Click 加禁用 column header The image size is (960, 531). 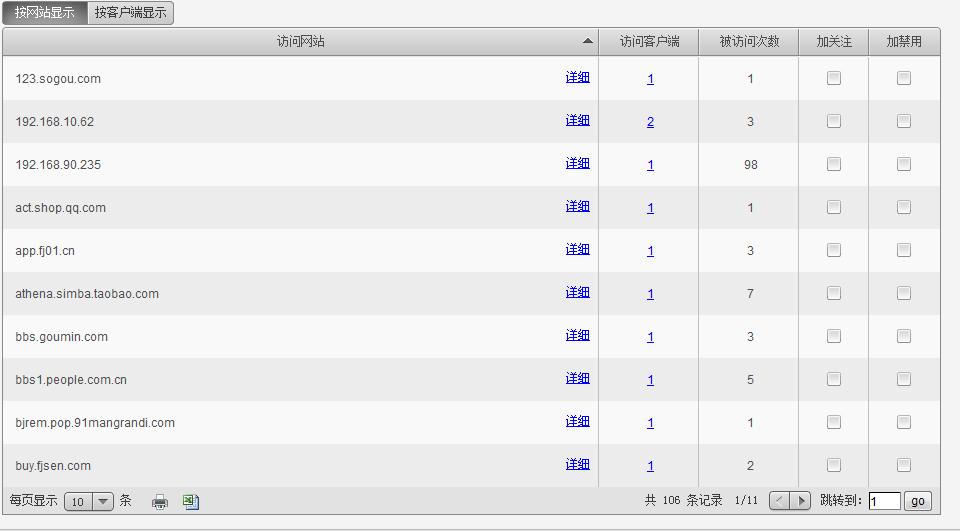pyautogui.click(x=904, y=42)
